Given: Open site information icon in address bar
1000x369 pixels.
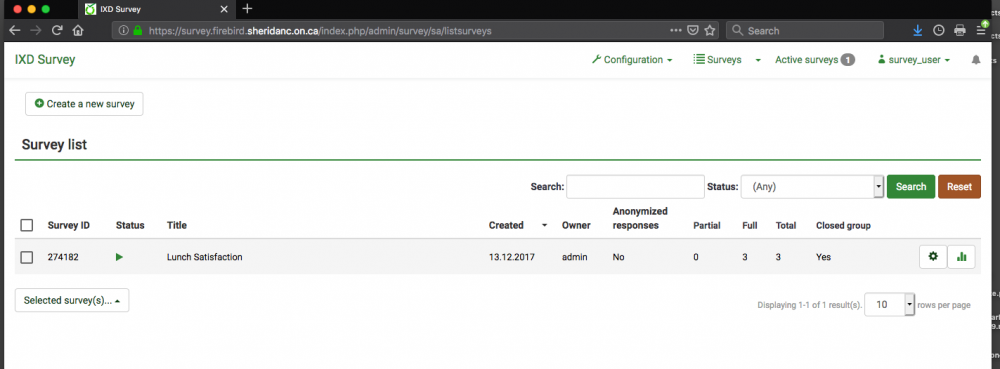Looking at the screenshot, I should pos(124,30).
